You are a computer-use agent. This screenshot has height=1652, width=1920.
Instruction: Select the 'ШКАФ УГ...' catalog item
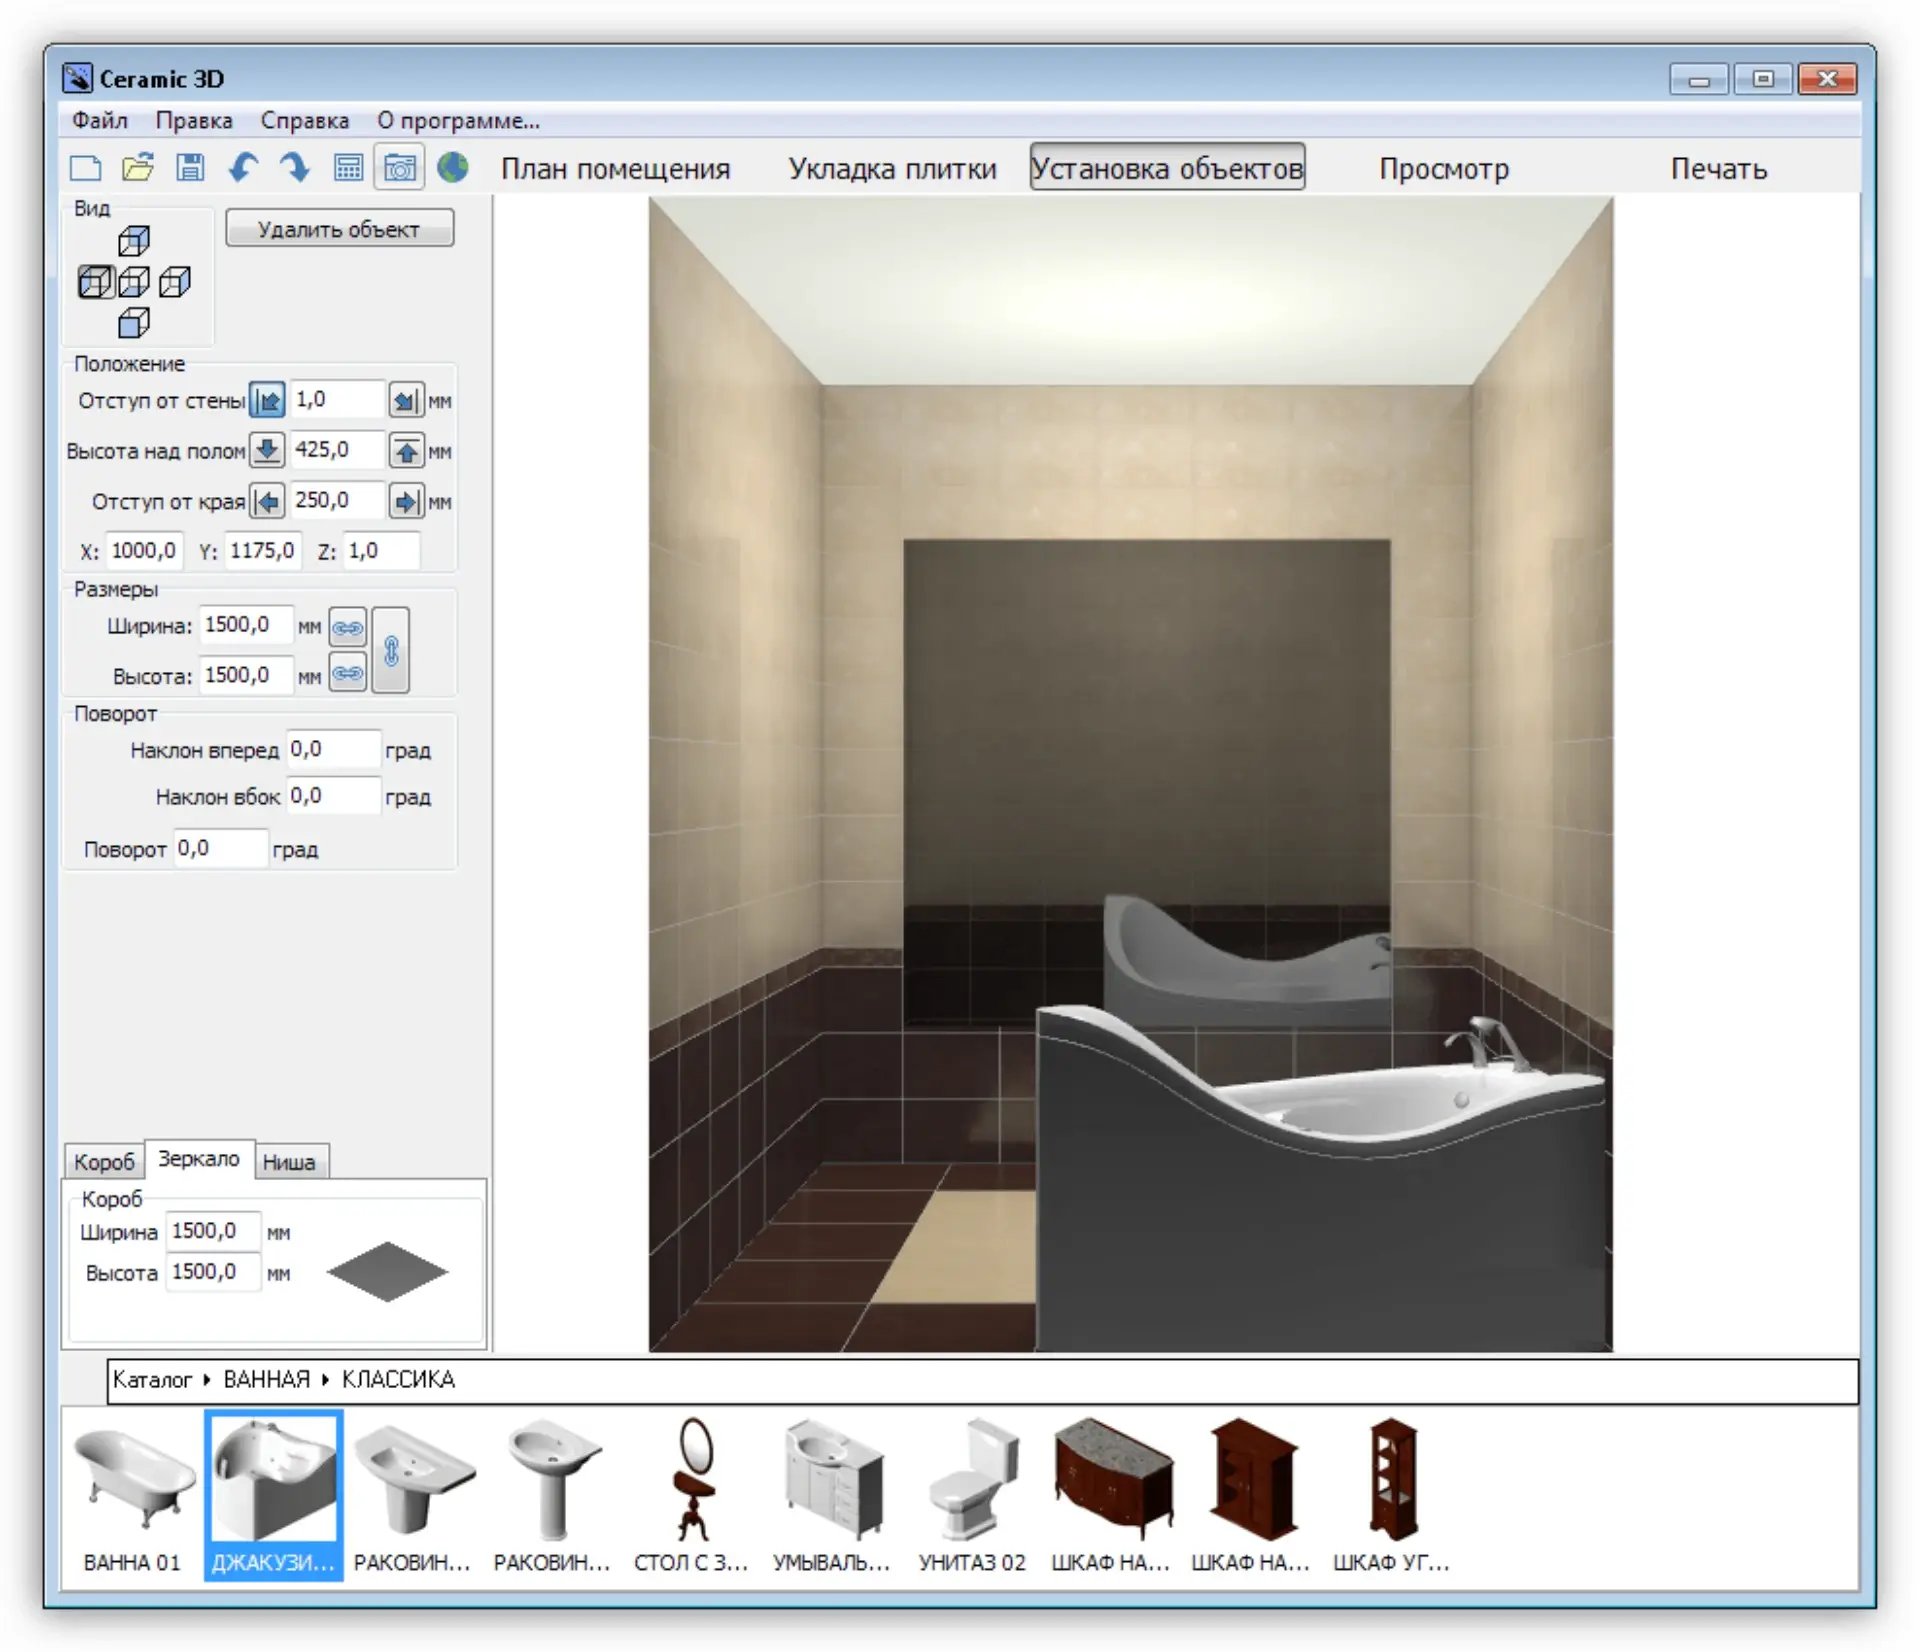click(1391, 1496)
